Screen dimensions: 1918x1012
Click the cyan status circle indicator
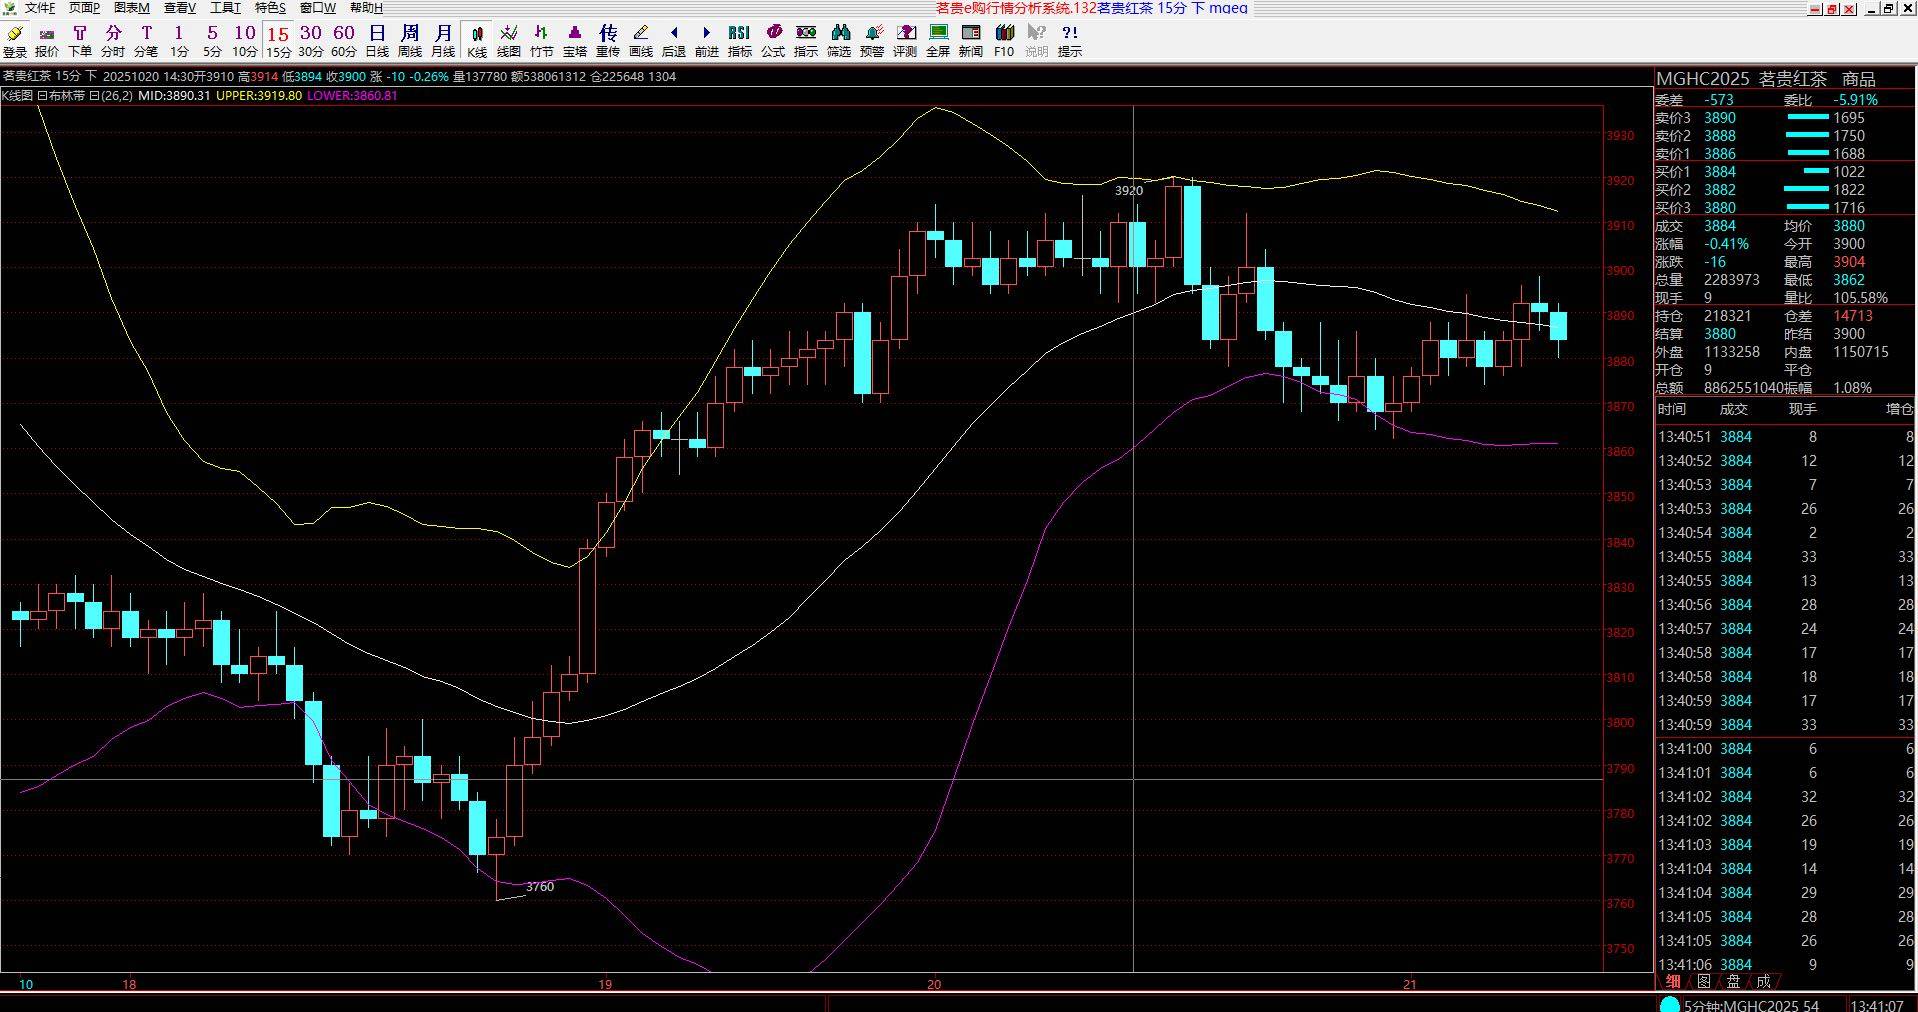[x=1669, y=1004]
